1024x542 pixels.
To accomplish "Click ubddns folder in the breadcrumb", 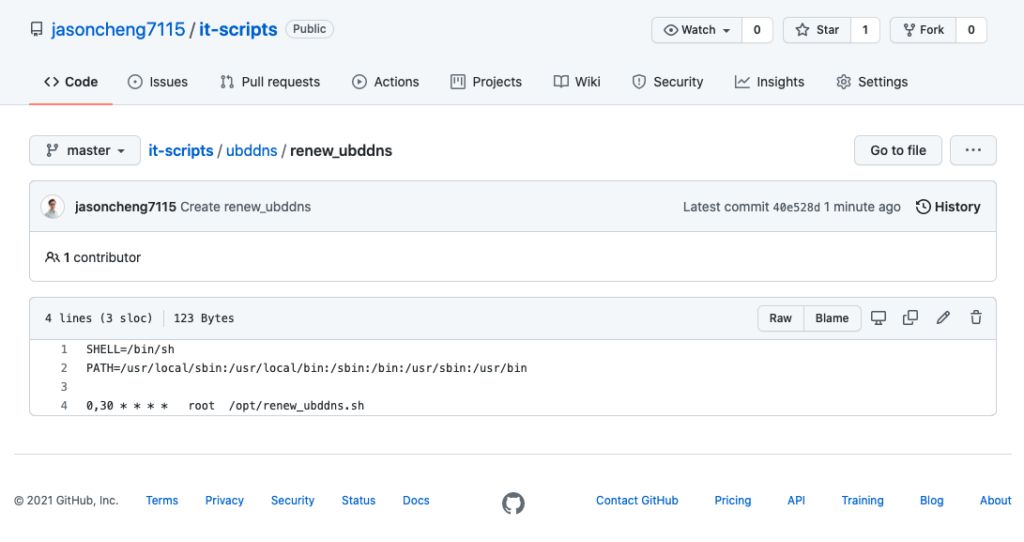I will (x=251, y=150).
